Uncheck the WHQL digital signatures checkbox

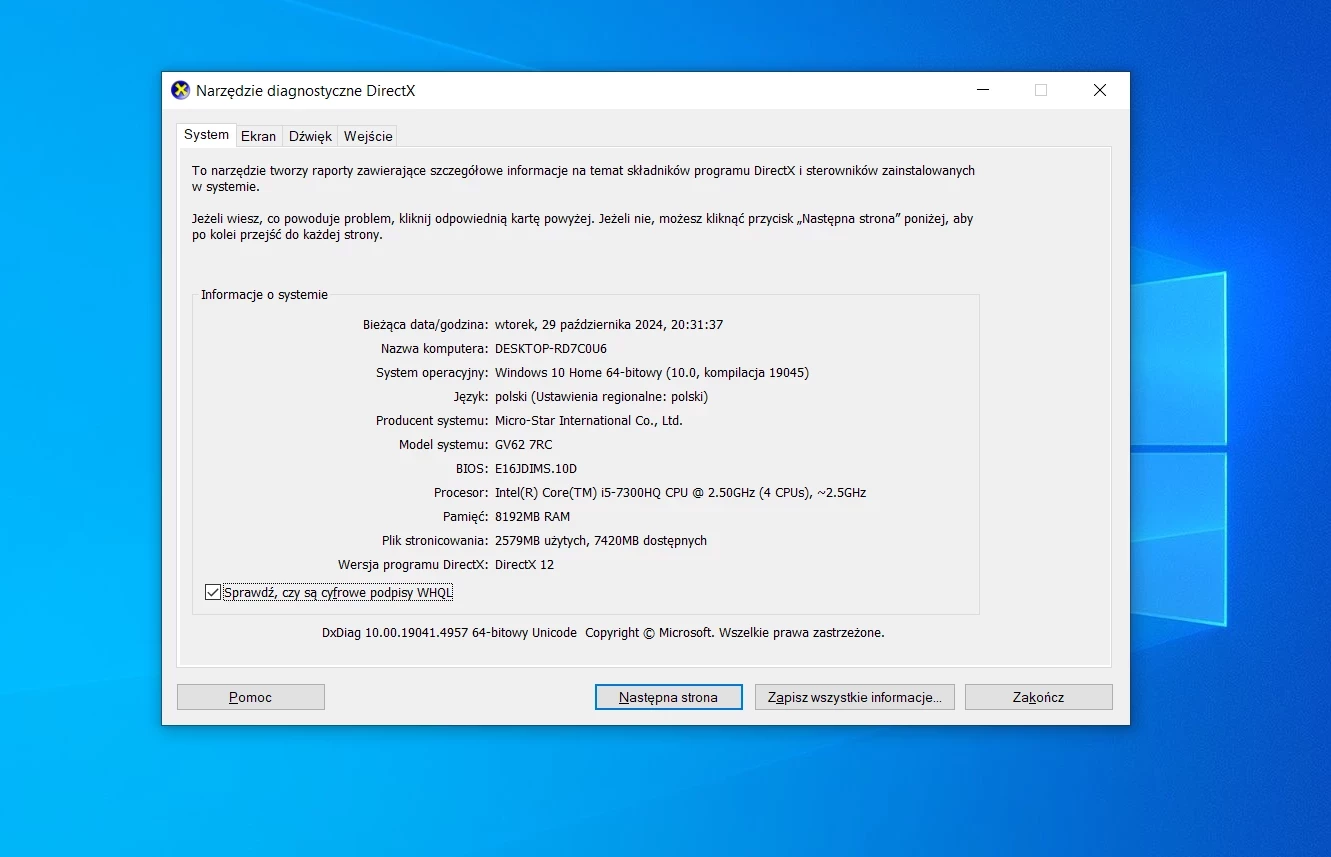[212, 593]
